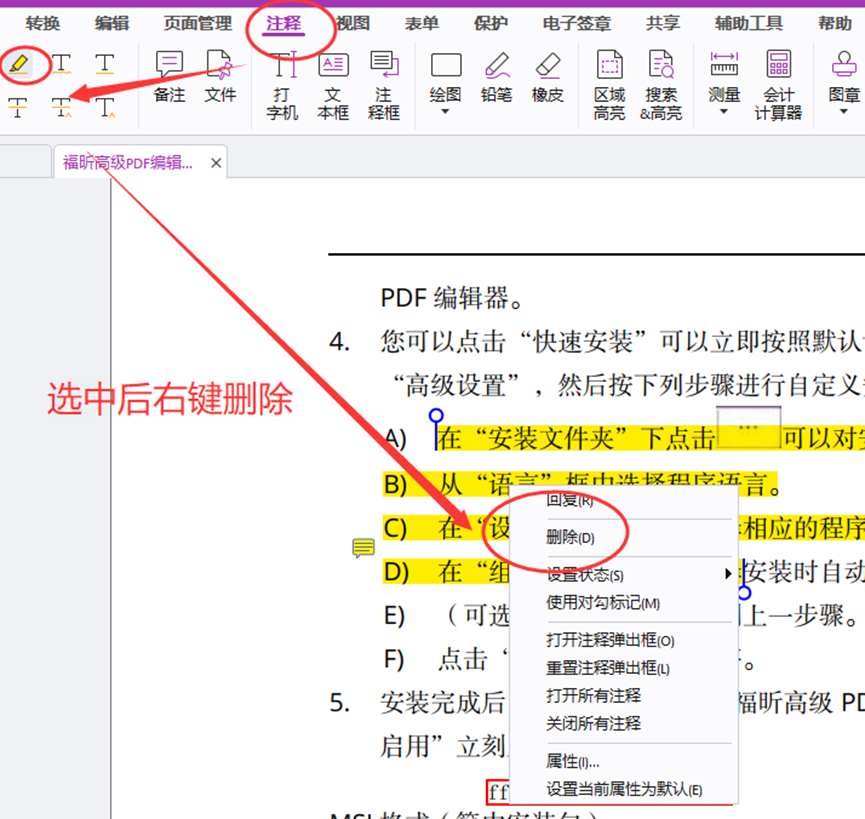Click the yellow note comment icon
The height and width of the screenshot is (819, 865).
pos(363,548)
